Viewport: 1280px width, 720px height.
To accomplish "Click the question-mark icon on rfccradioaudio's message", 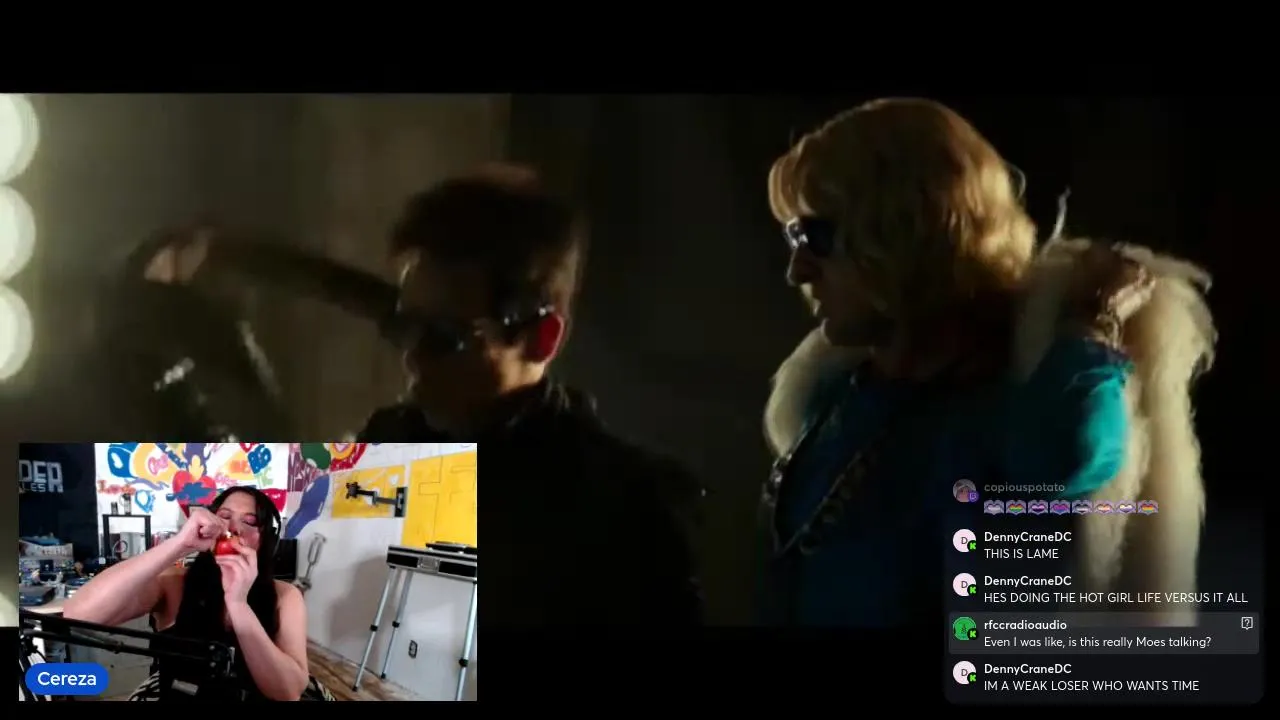I will (1246, 623).
